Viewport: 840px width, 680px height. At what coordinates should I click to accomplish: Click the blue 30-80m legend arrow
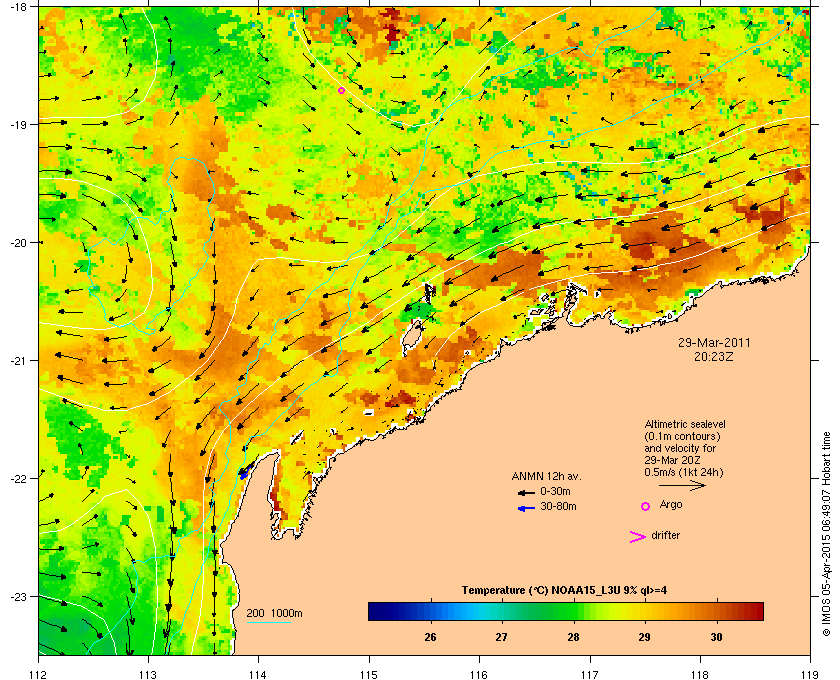pos(526,508)
